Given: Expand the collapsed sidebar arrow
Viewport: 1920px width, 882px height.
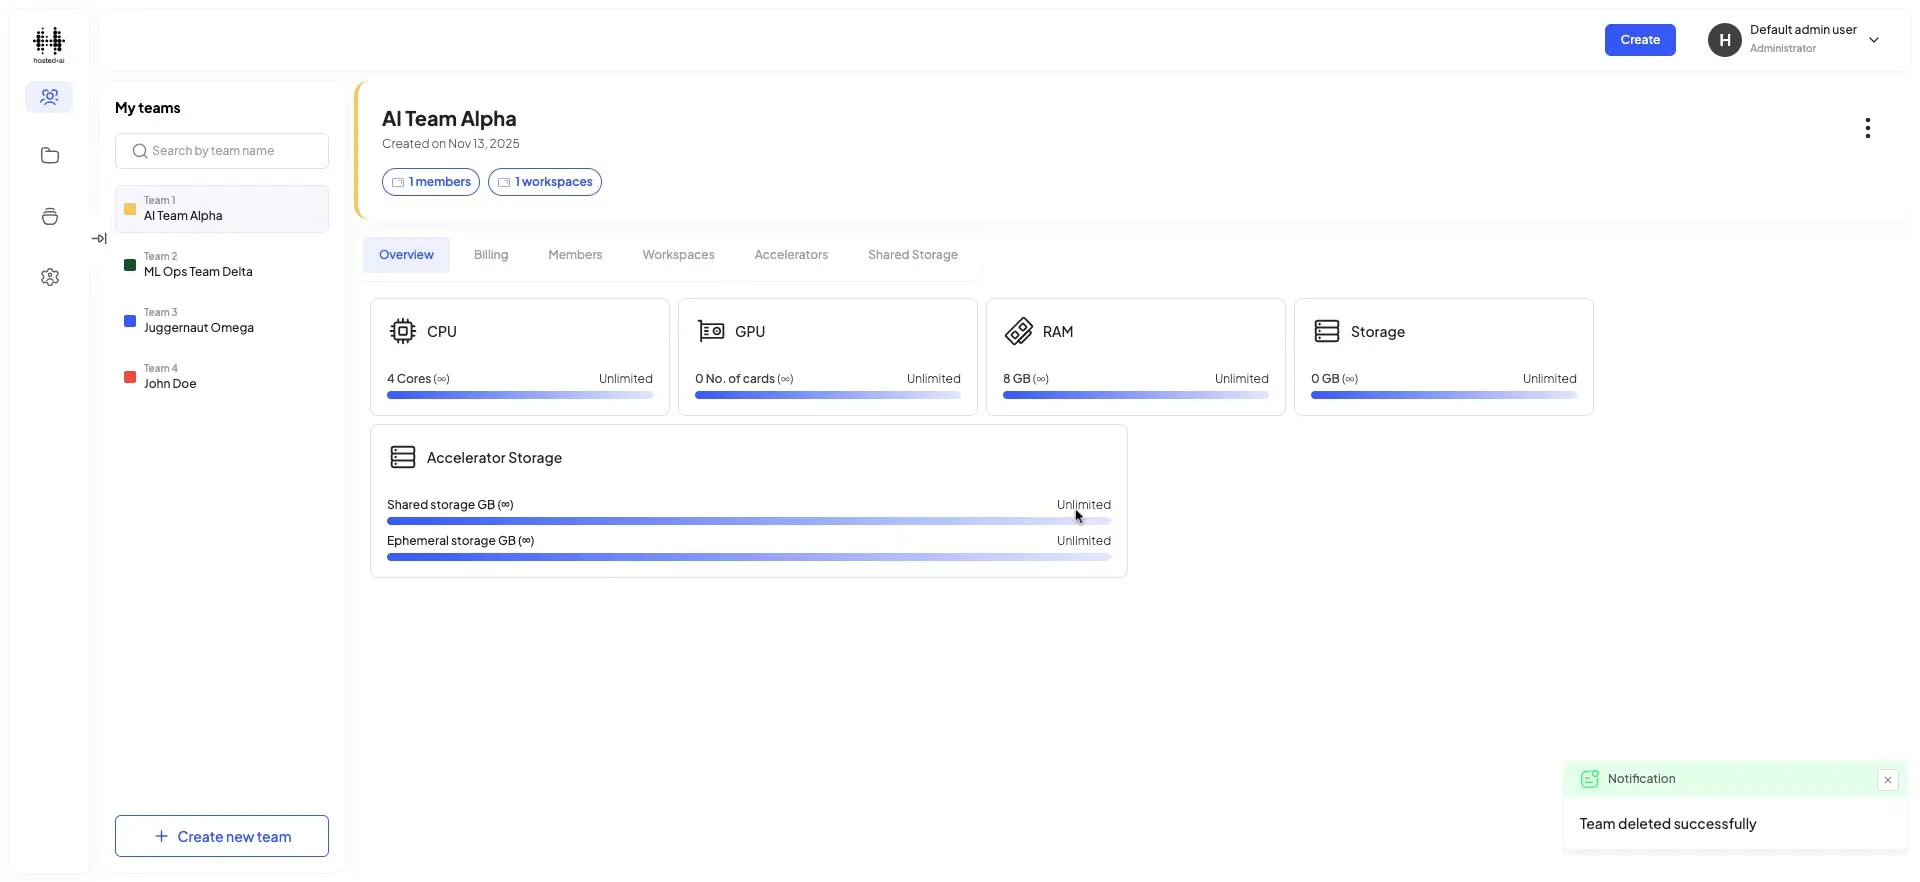Looking at the screenshot, I should (99, 239).
